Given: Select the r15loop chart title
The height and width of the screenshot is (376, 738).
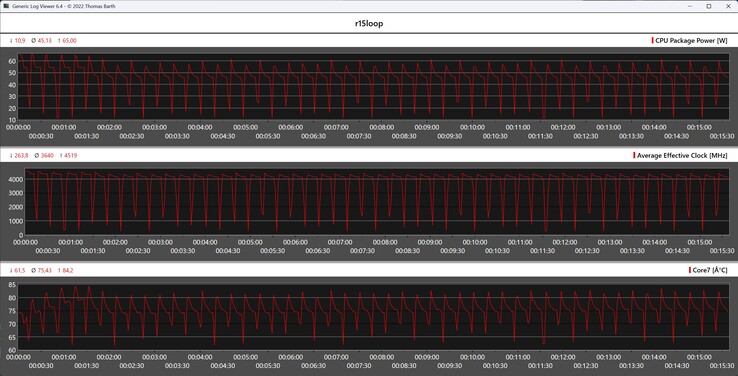Looking at the screenshot, I should [369, 24].
